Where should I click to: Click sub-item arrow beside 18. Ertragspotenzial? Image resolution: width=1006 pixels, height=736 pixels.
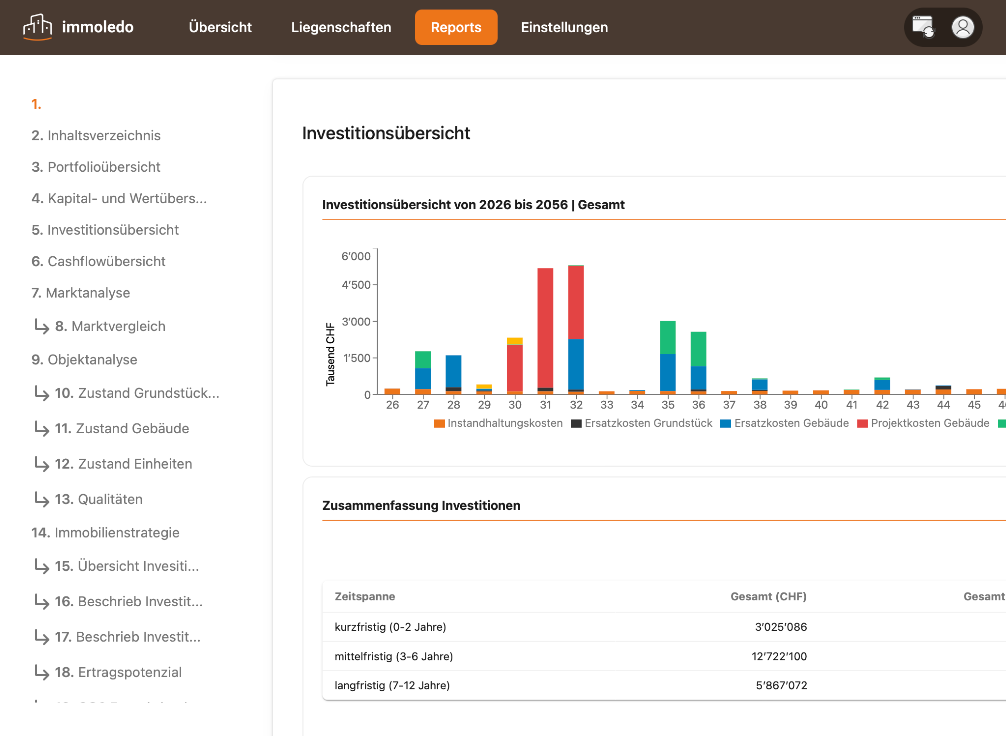click(42, 672)
